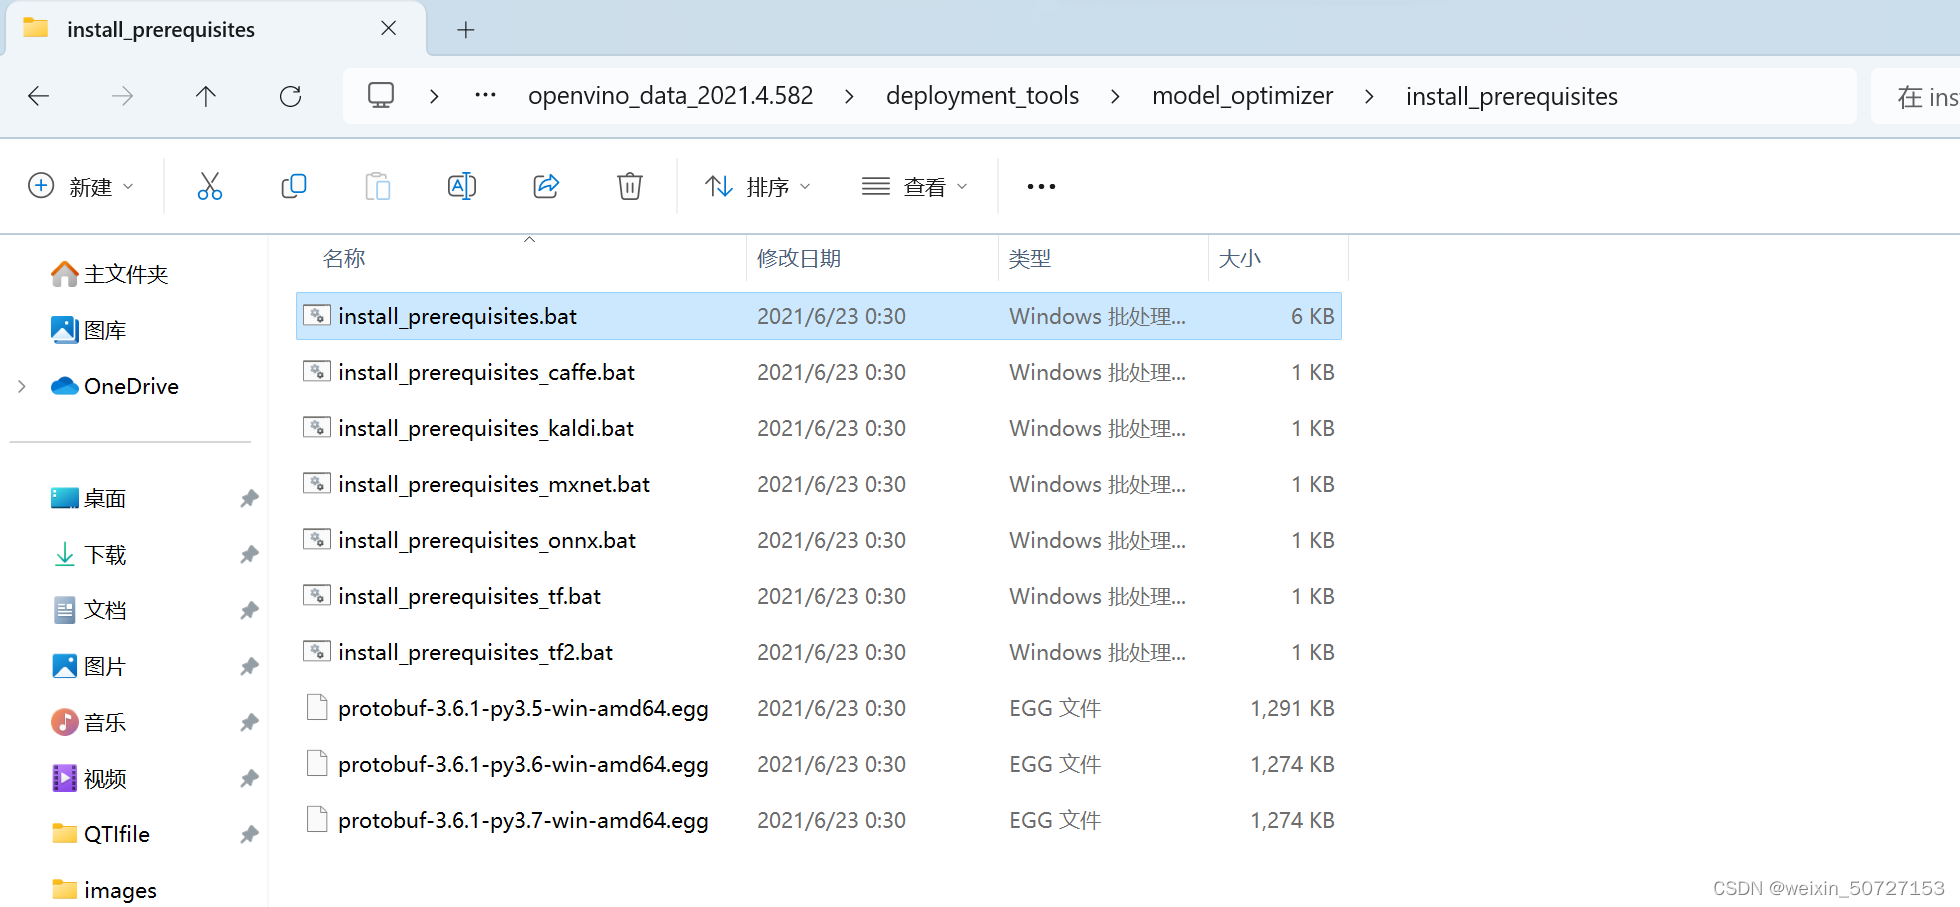Go up one folder level

pos(206,96)
